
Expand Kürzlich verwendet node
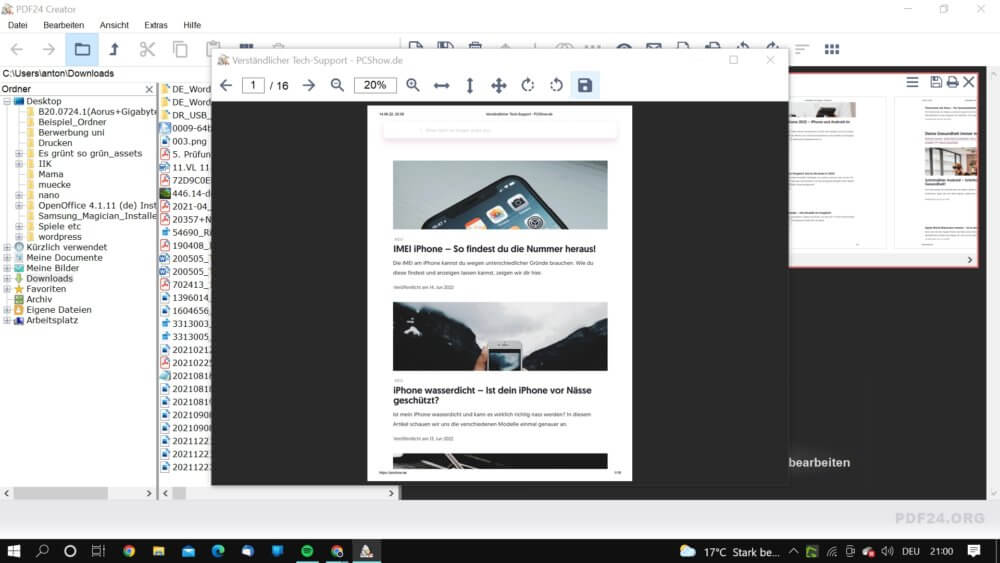[x=7, y=247]
